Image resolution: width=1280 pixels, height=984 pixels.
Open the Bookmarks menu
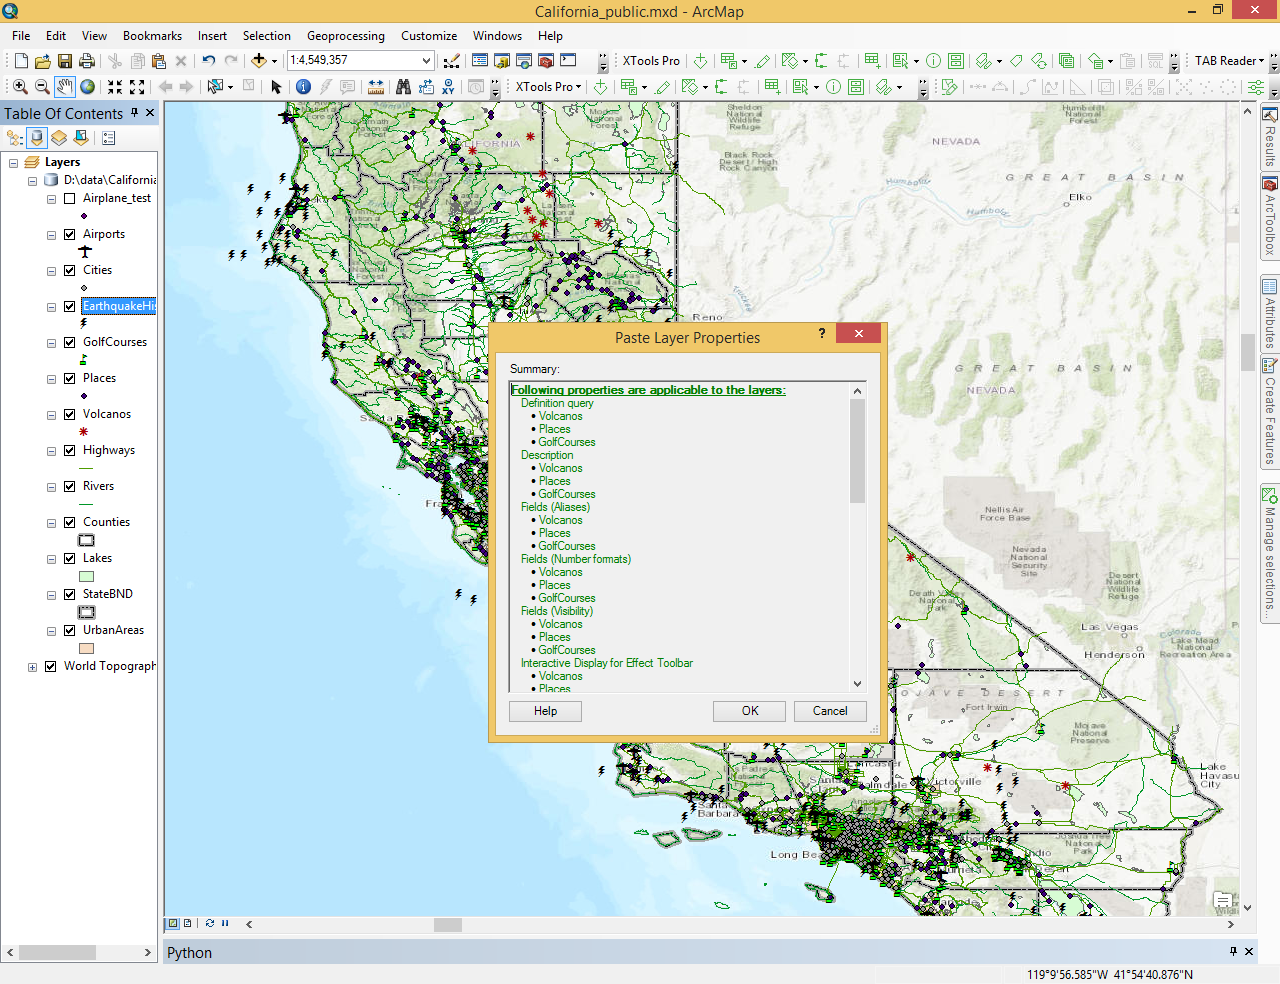(x=152, y=36)
